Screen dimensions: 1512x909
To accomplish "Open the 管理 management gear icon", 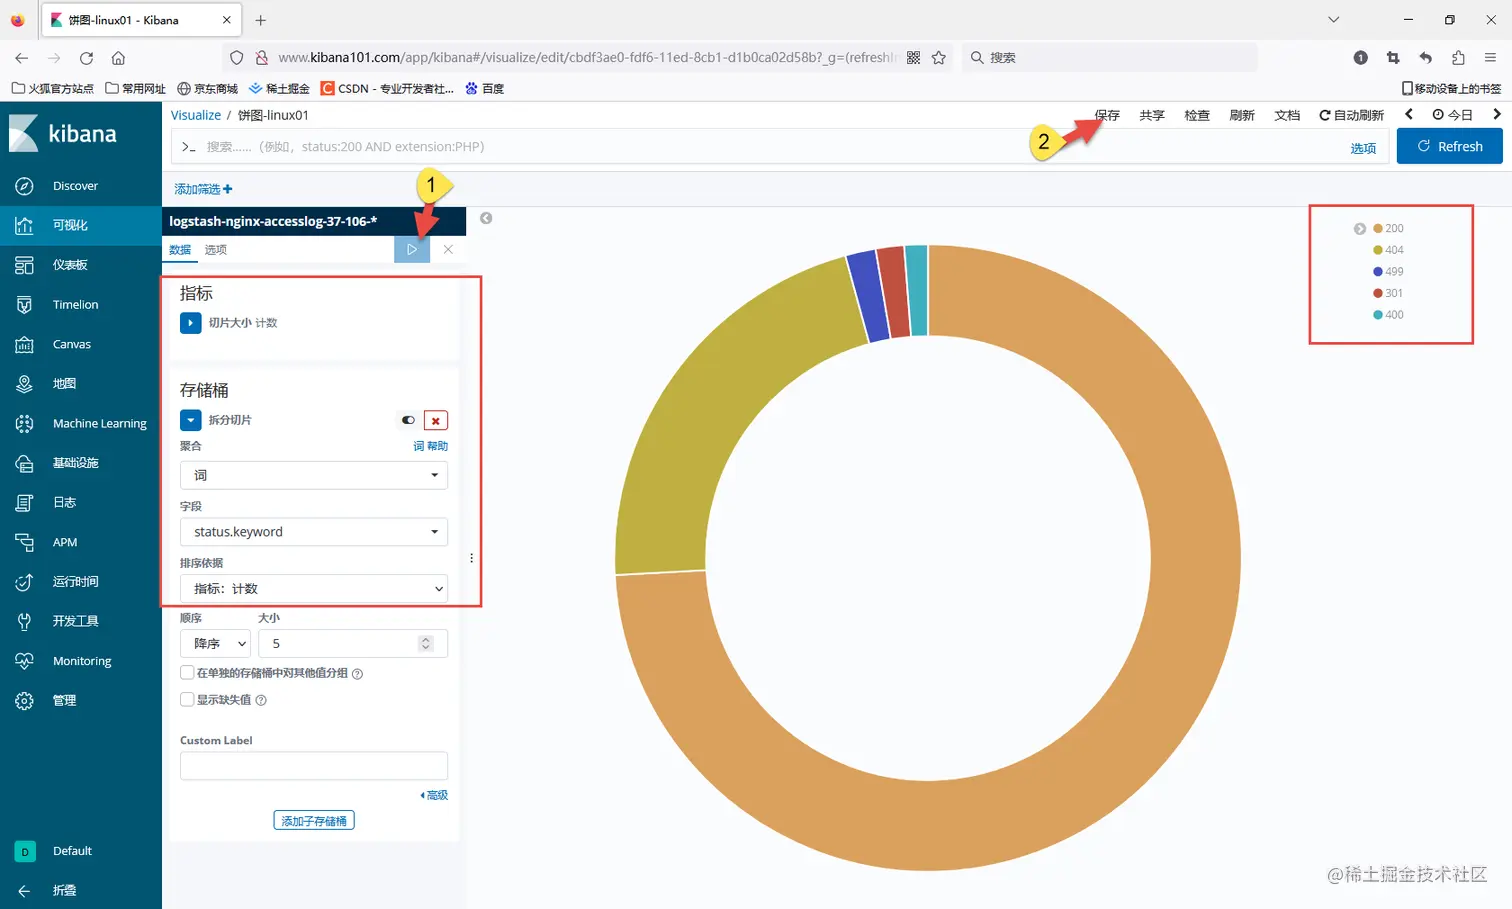I will [24, 701].
